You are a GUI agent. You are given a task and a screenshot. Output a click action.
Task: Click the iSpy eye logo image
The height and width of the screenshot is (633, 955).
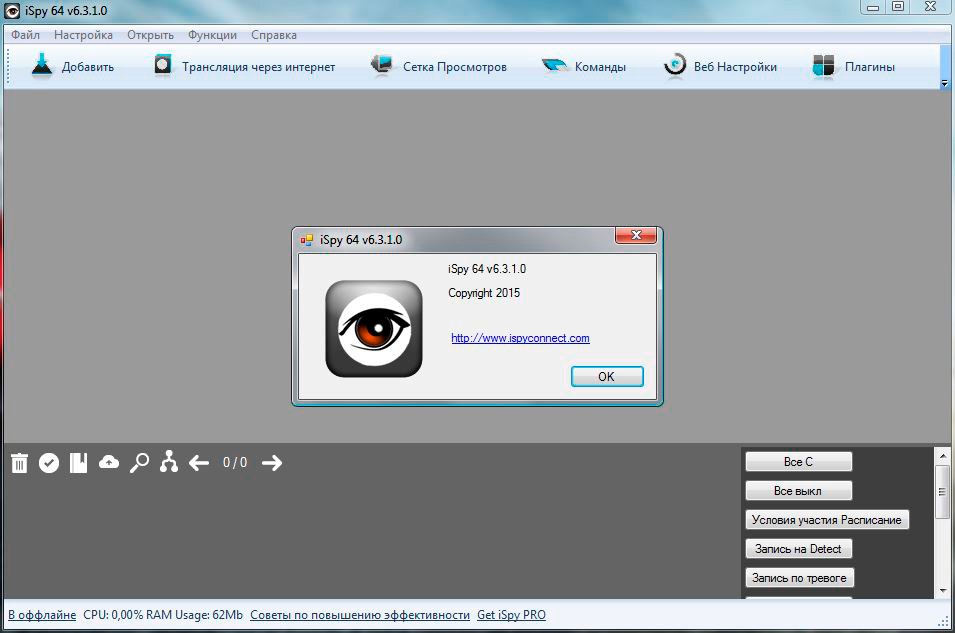coord(374,328)
